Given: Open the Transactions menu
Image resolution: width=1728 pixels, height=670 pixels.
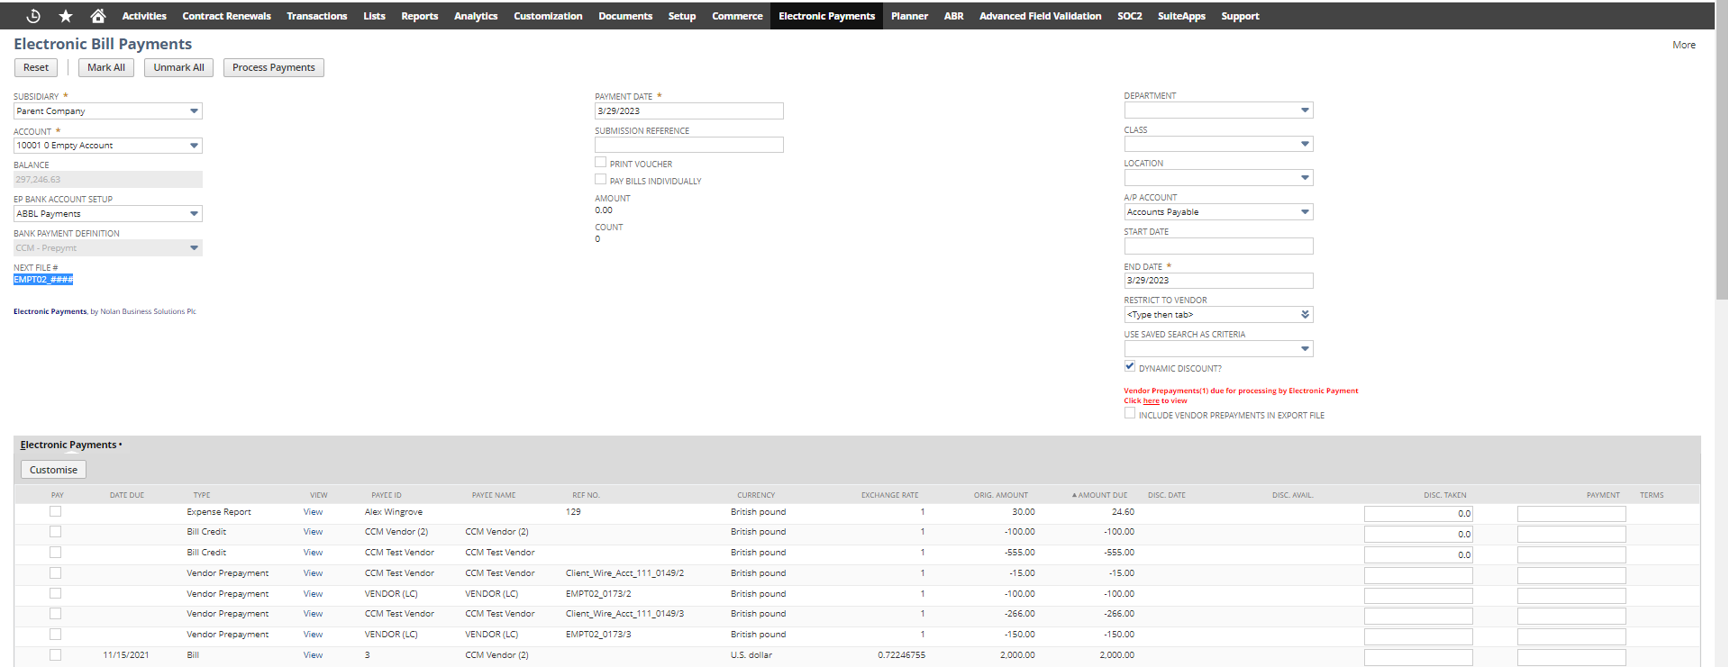Looking at the screenshot, I should 316,16.
